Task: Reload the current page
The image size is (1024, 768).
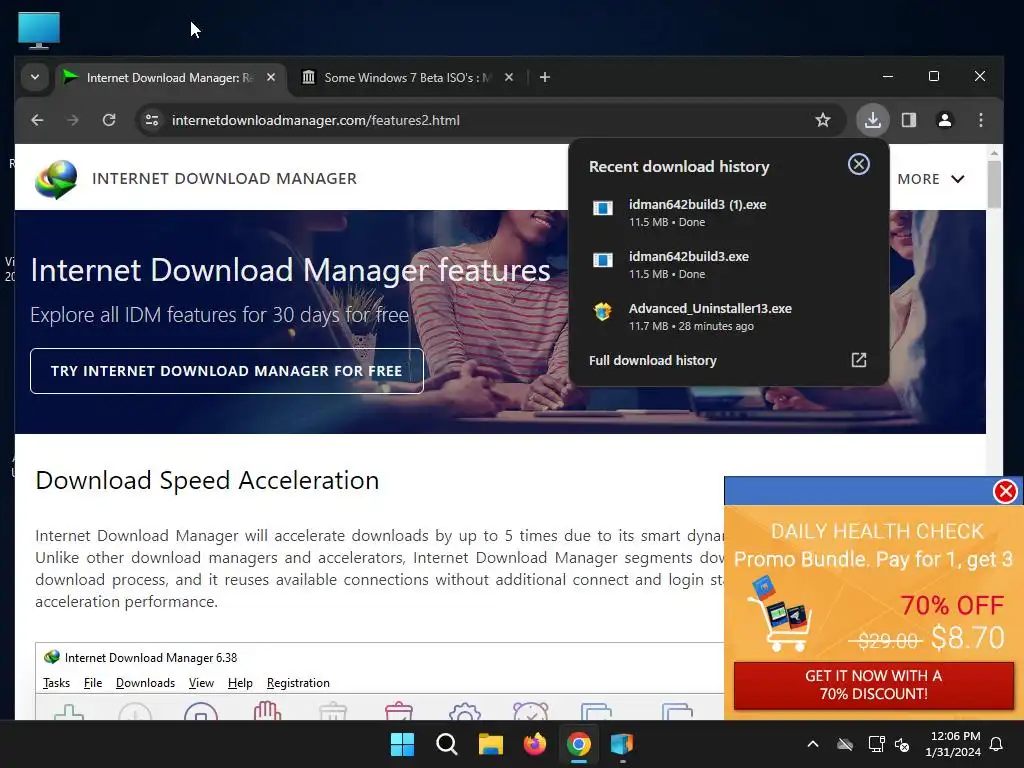Action: [109, 120]
